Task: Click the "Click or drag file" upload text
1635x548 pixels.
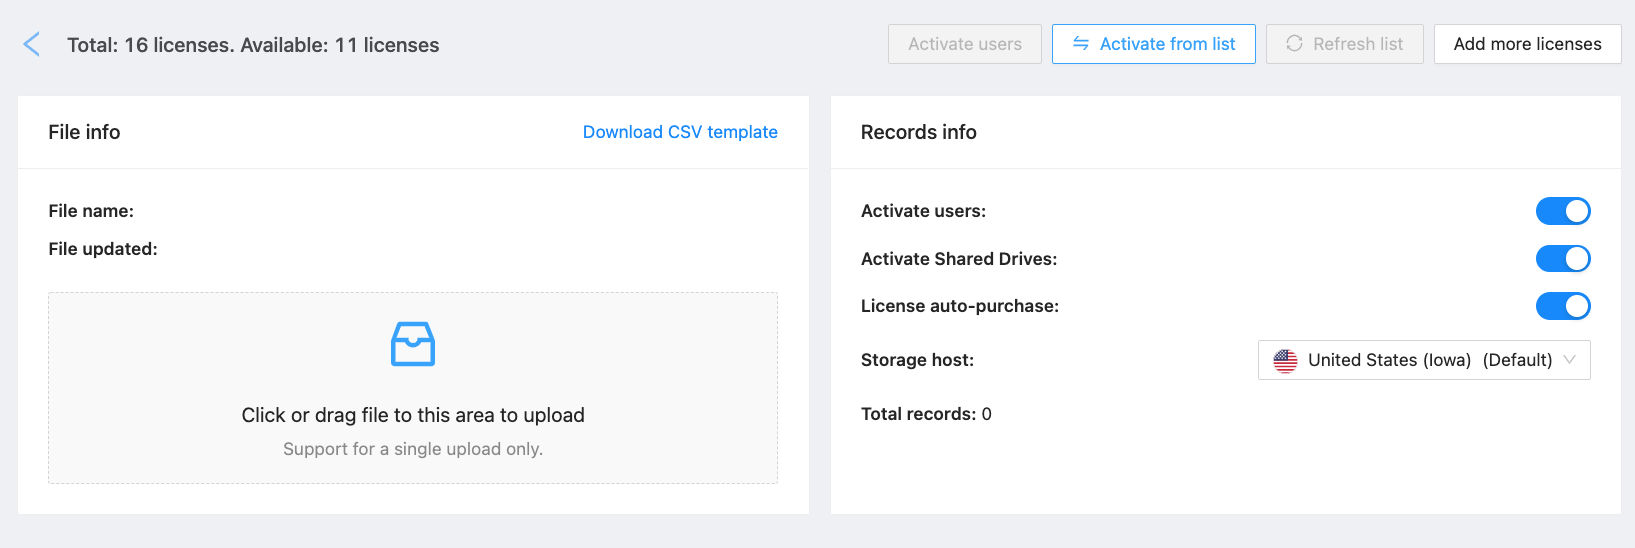Action: pyautogui.click(x=413, y=415)
